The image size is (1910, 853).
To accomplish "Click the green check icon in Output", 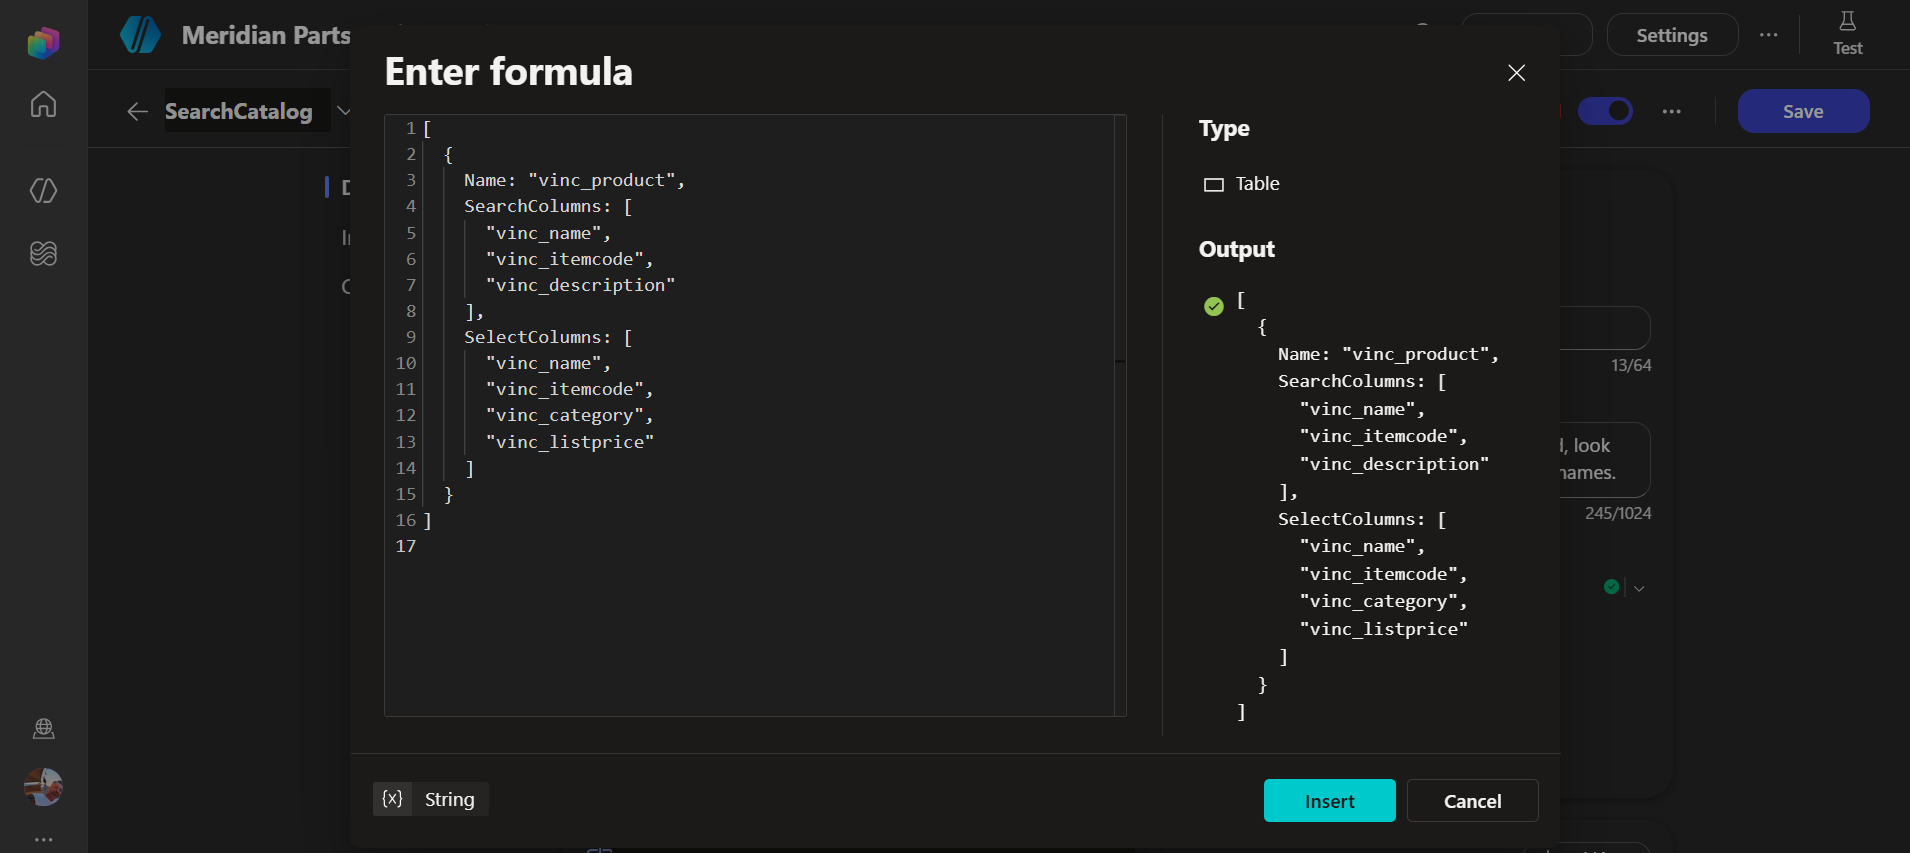I will click(x=1214, y=306).
